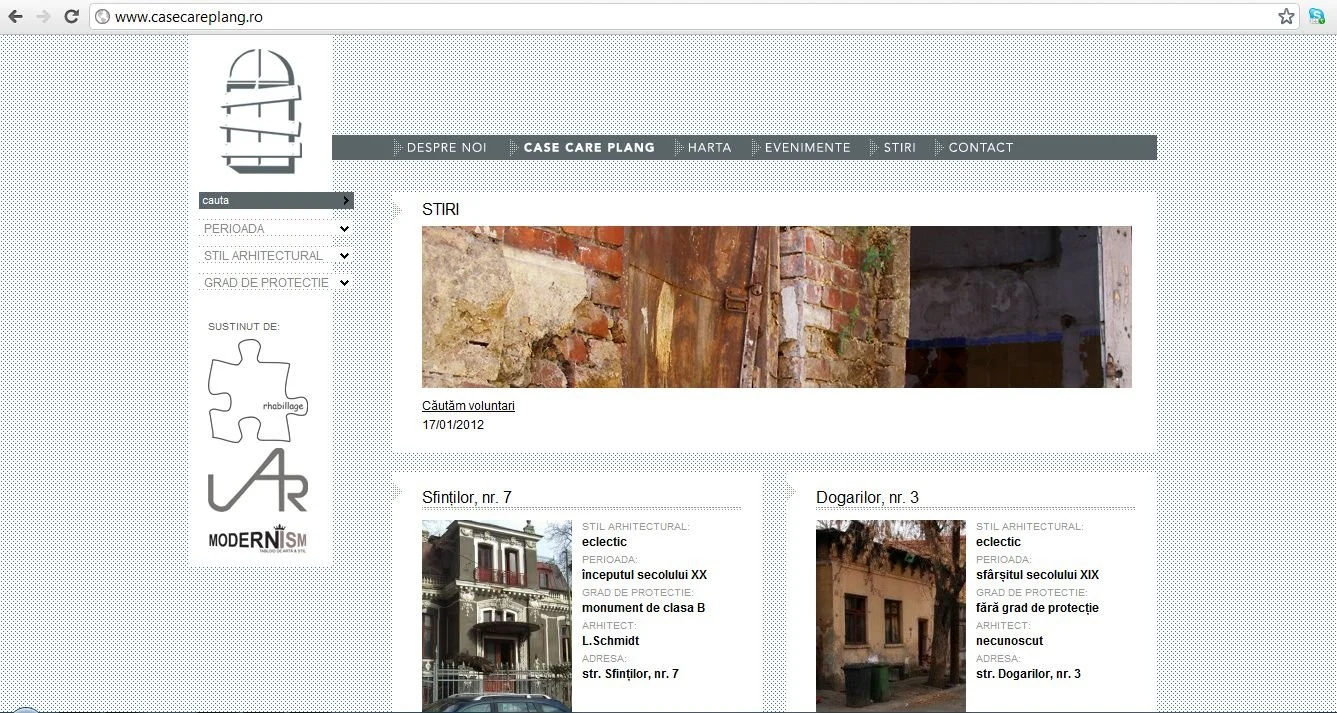This screenshot has width=1337, height=713.
Task: Click the address bar URL
Action: pyautogui.click(x=189, y=17)
